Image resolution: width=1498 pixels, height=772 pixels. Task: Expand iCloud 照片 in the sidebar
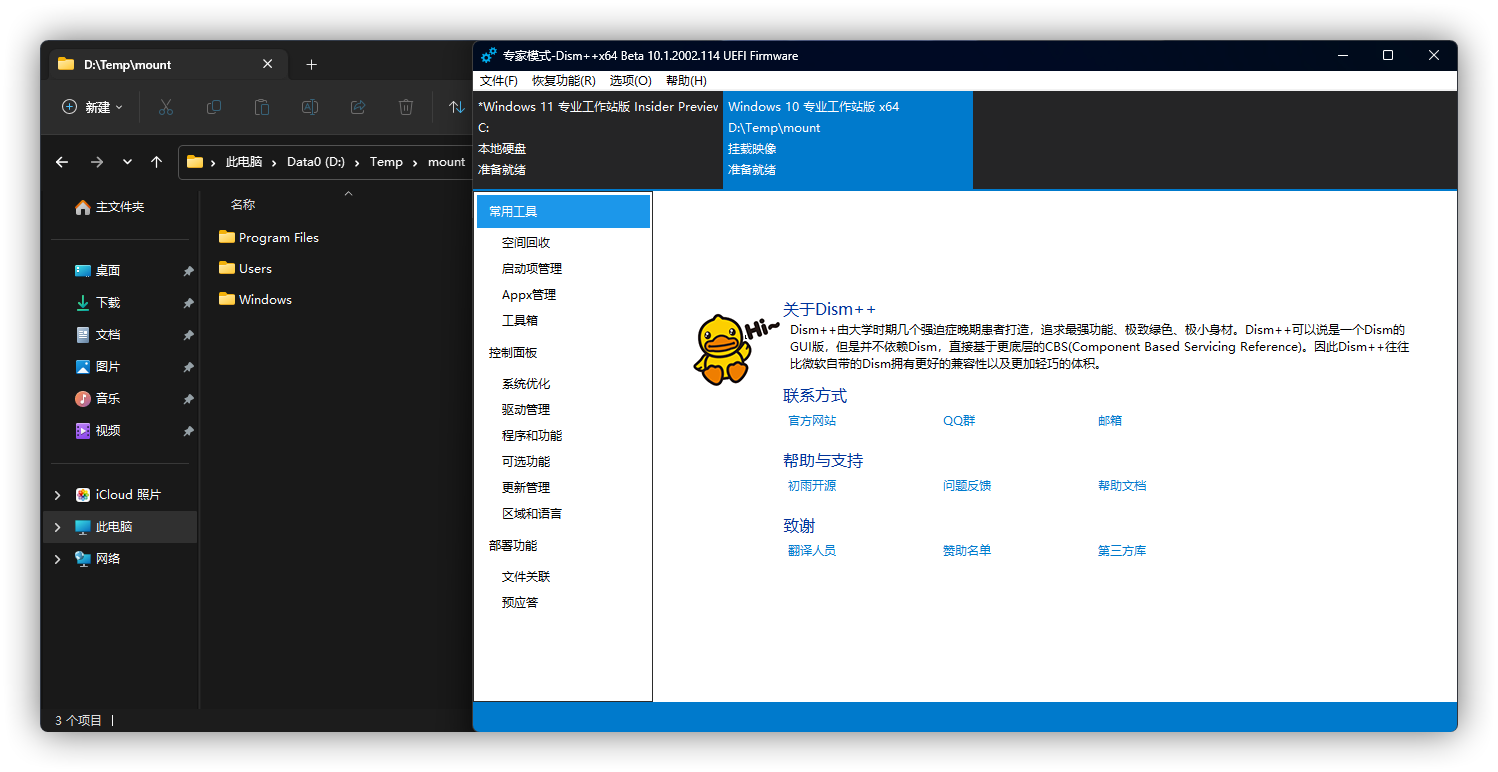(x=57, y=494)
